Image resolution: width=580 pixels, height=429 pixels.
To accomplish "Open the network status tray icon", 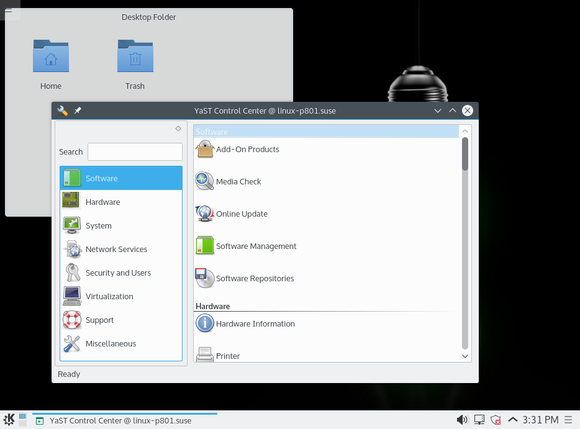I will pyautogui.click(x=479, y=420).
